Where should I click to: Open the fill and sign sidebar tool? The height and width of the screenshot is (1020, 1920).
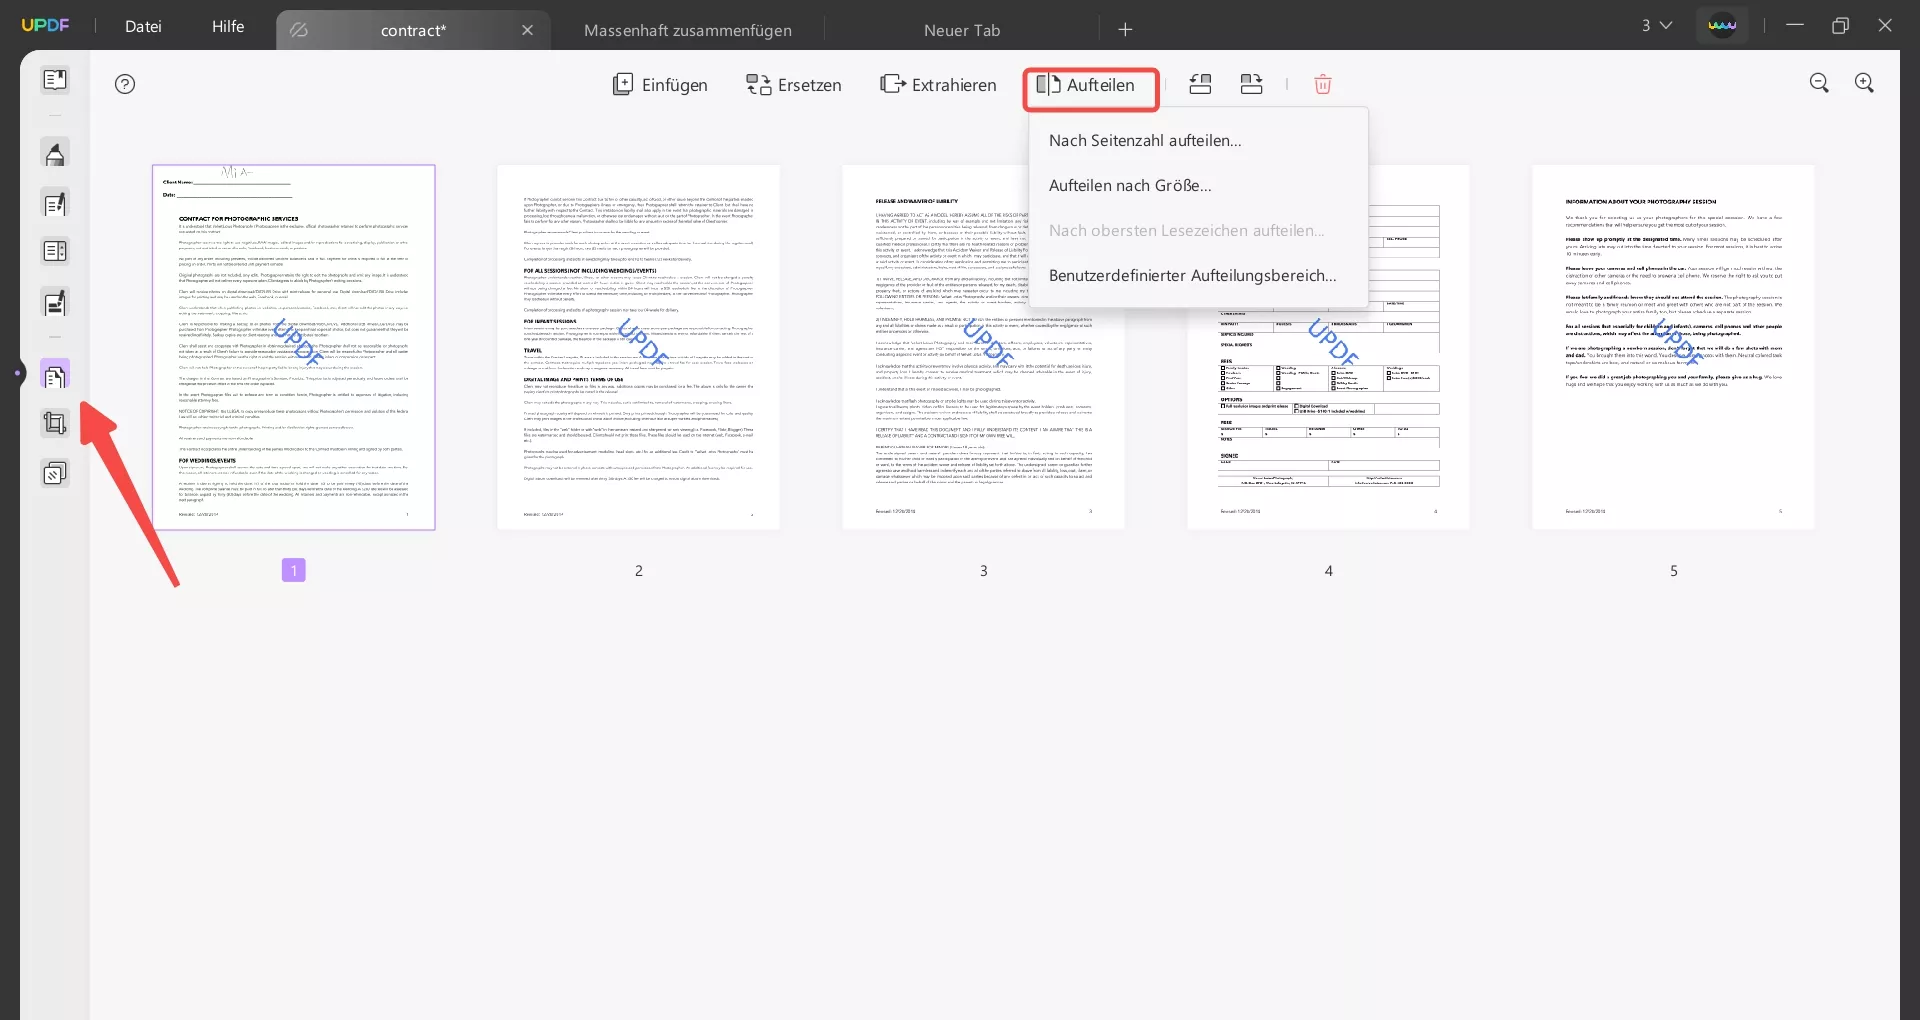coord(55,302)
